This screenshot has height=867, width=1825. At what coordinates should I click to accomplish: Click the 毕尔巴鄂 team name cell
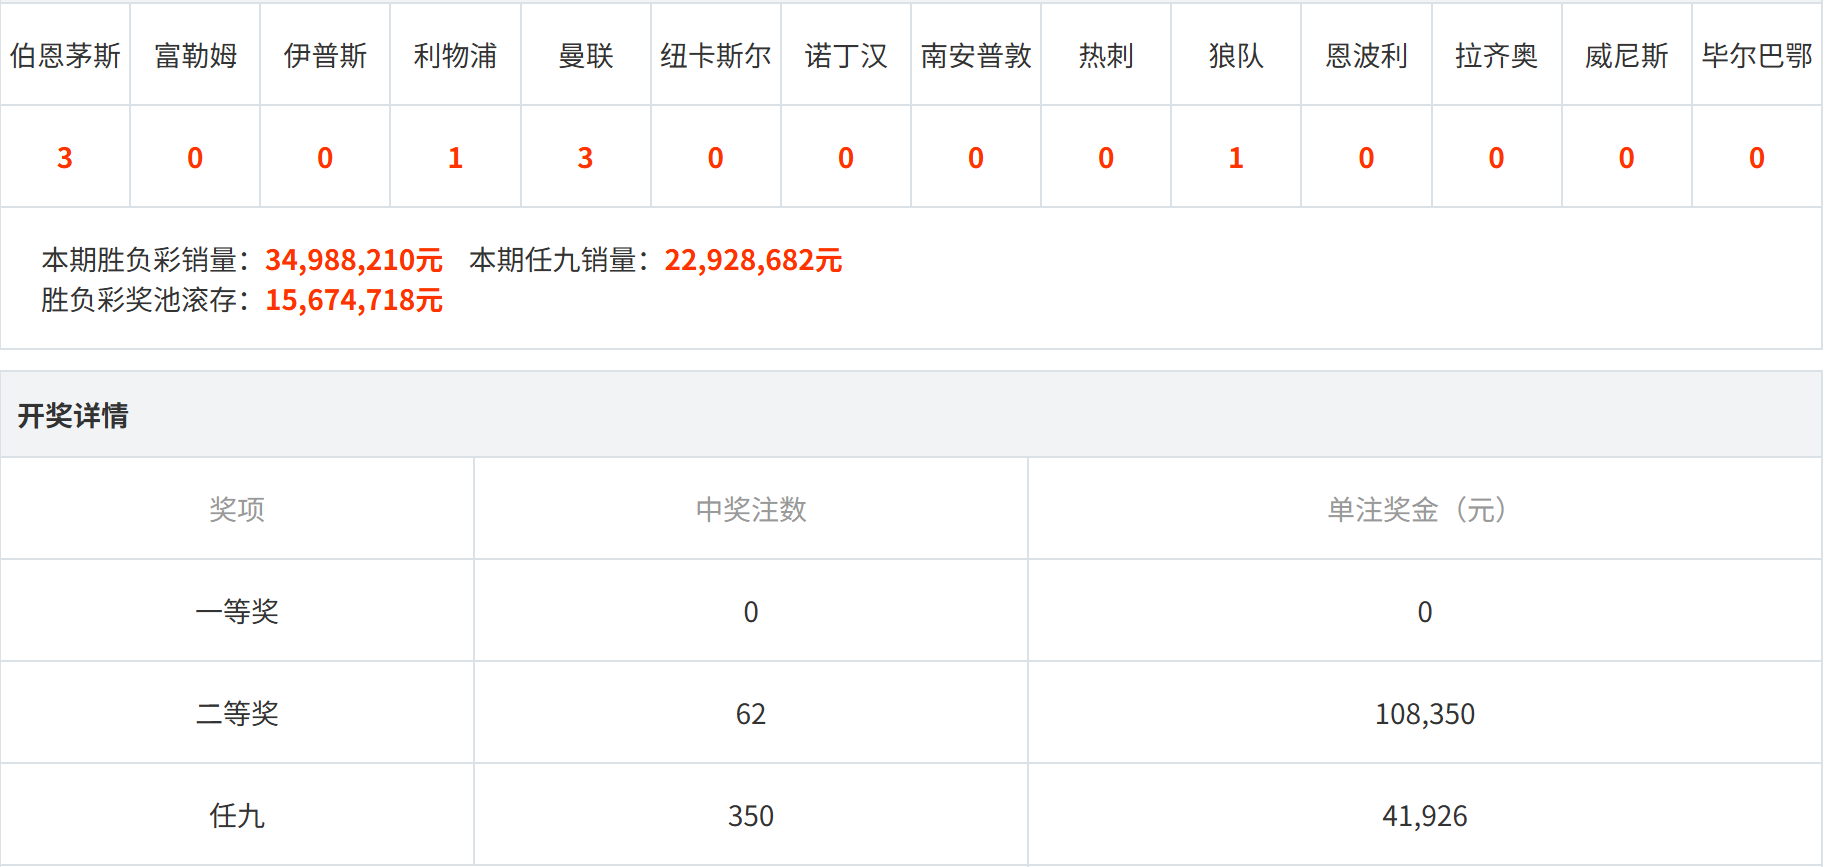(x=1757, y=55)
